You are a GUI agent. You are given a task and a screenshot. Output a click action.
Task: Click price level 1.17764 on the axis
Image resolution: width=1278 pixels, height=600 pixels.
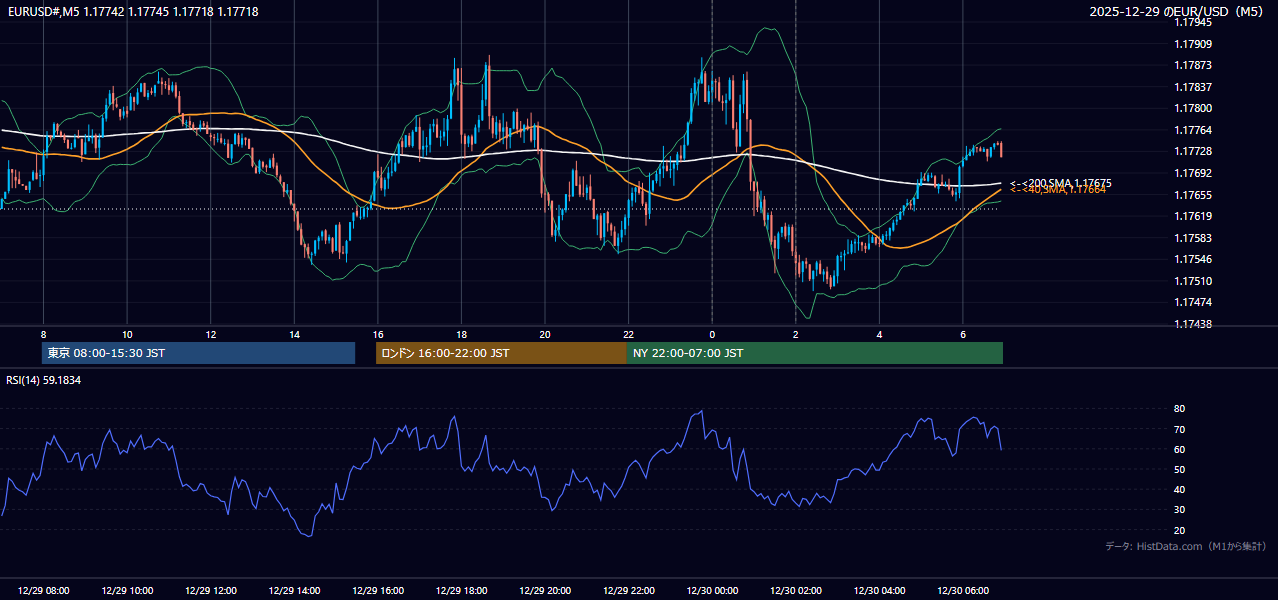pyautogui.click(x=1193, y=130)
